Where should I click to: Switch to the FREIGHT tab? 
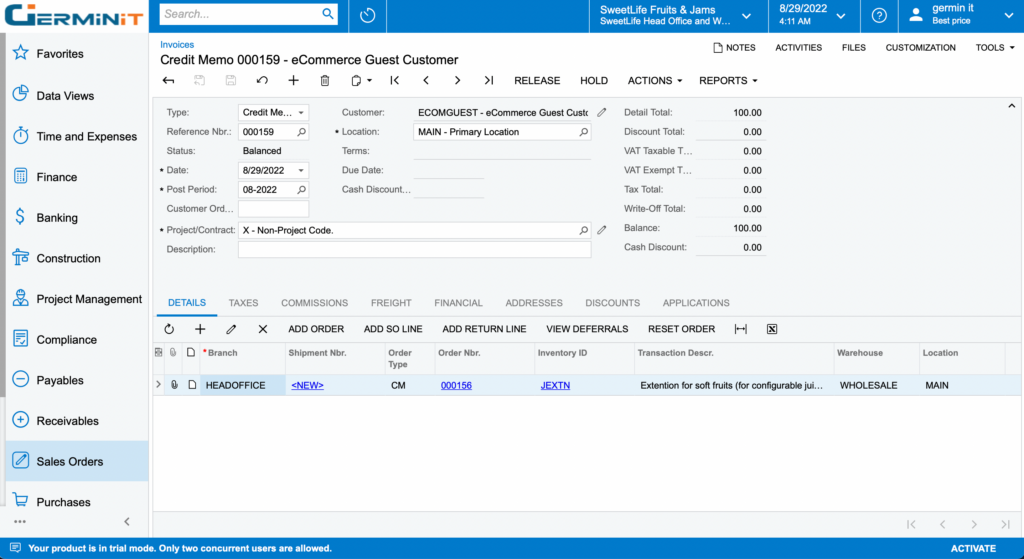391,303
